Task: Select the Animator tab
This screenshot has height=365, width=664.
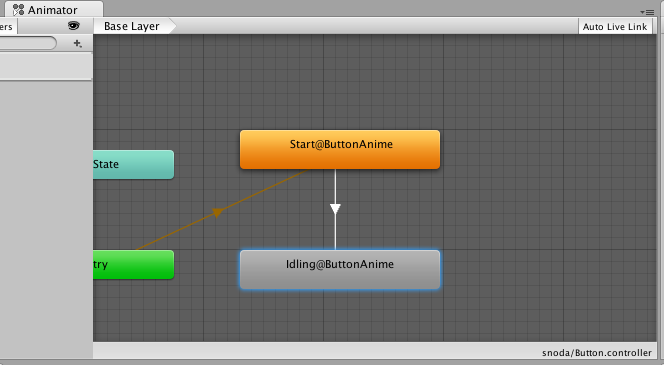Action: pyautogui.click(x=53, y=9)
